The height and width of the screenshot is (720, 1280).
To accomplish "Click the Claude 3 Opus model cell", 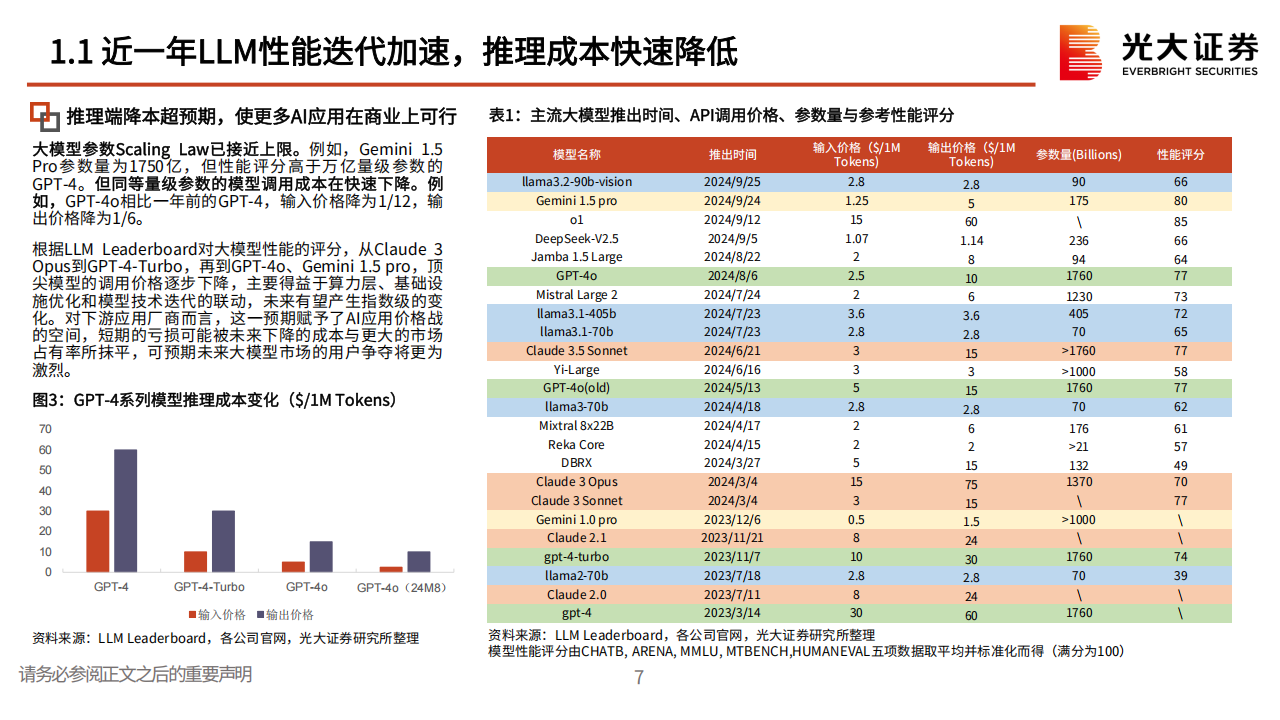I will click(x=577, y=482).
